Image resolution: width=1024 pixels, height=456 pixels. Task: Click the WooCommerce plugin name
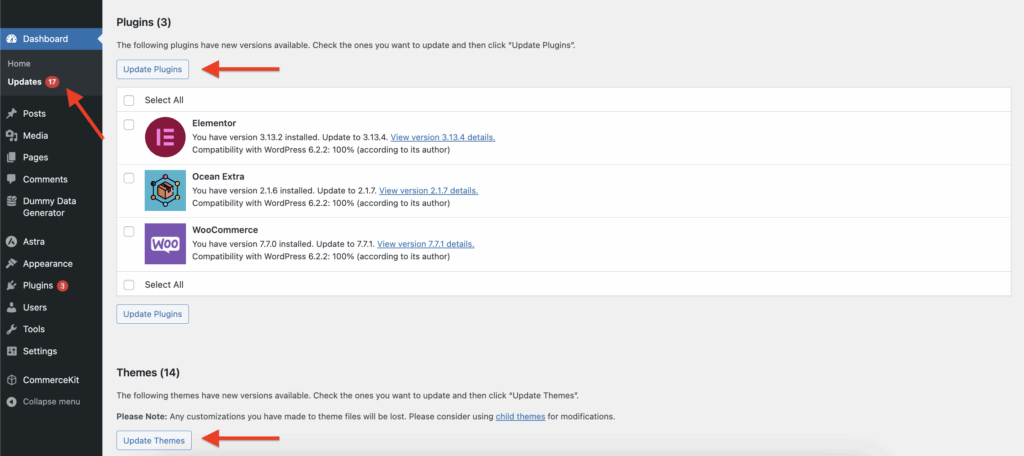pyautogui.click(x=225, y=230)
